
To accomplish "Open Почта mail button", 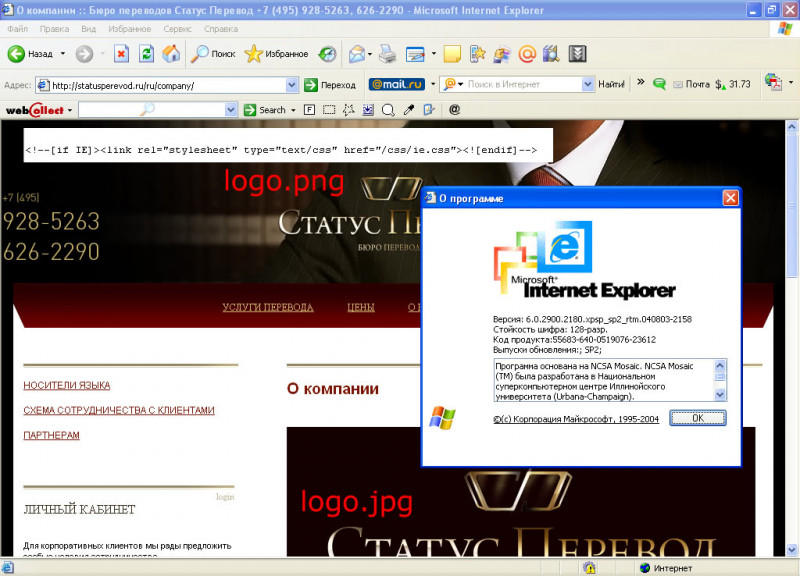I will pos(691,84).
